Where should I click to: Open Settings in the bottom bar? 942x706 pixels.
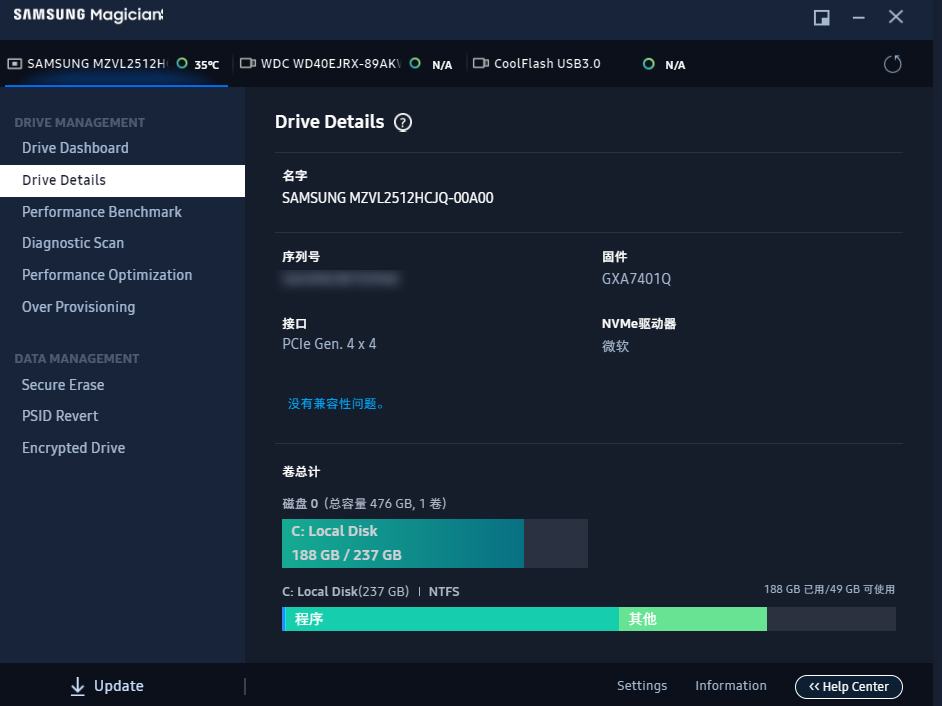point(642,686)
